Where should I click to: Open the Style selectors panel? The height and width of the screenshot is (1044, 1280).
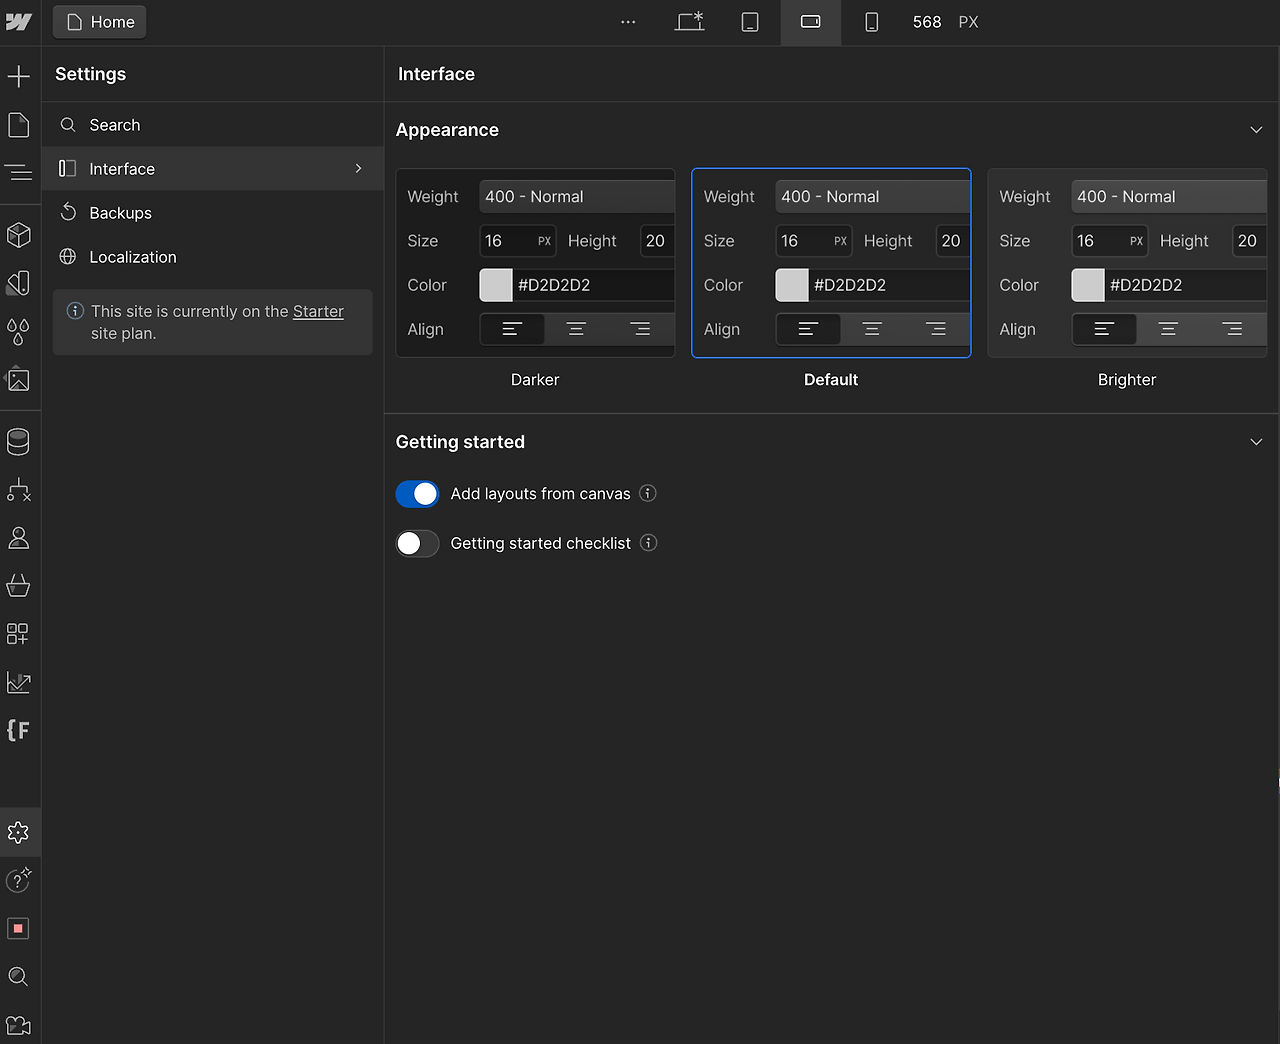[x=19, y=283]
